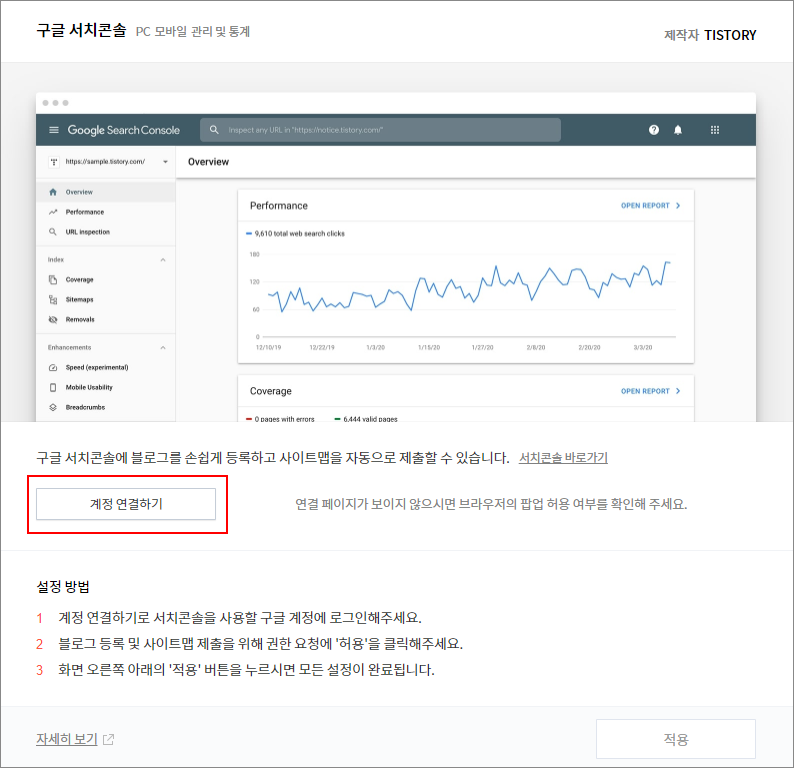Open the Google apps grid icon
Screen dimensions: 794x768
click(x=714, y=130)
